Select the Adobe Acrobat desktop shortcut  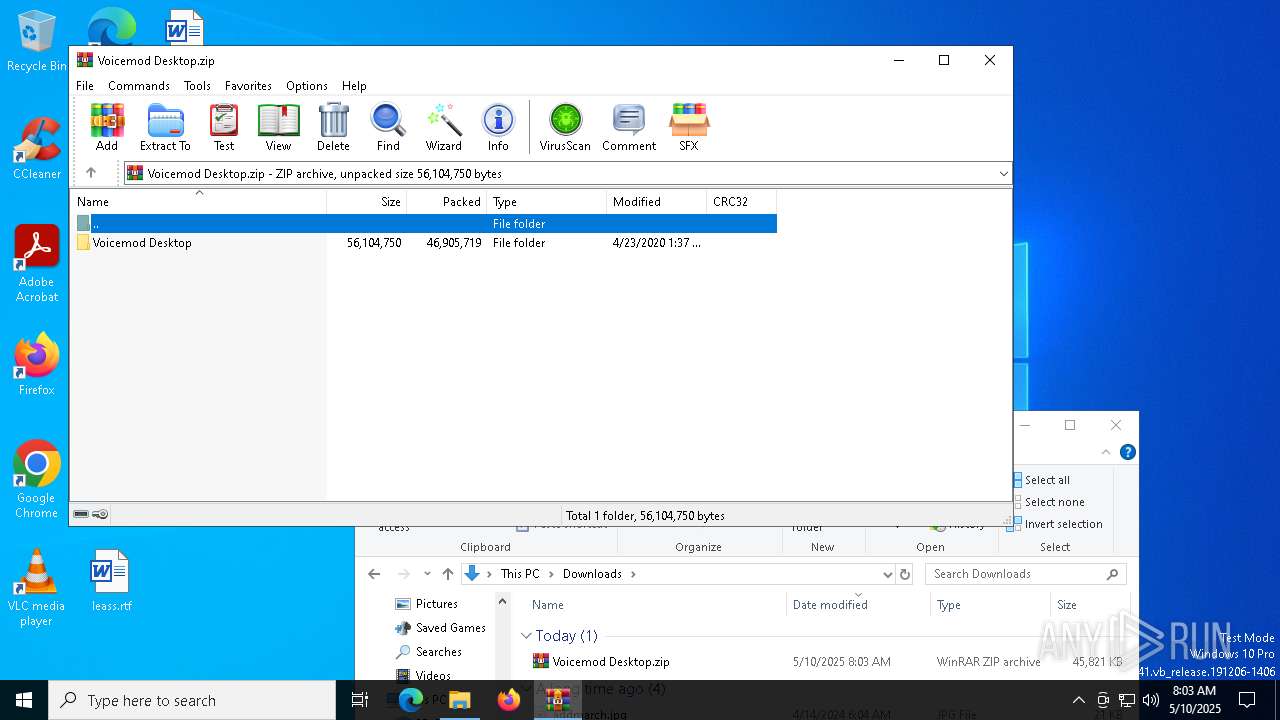(x=37, y=264)
